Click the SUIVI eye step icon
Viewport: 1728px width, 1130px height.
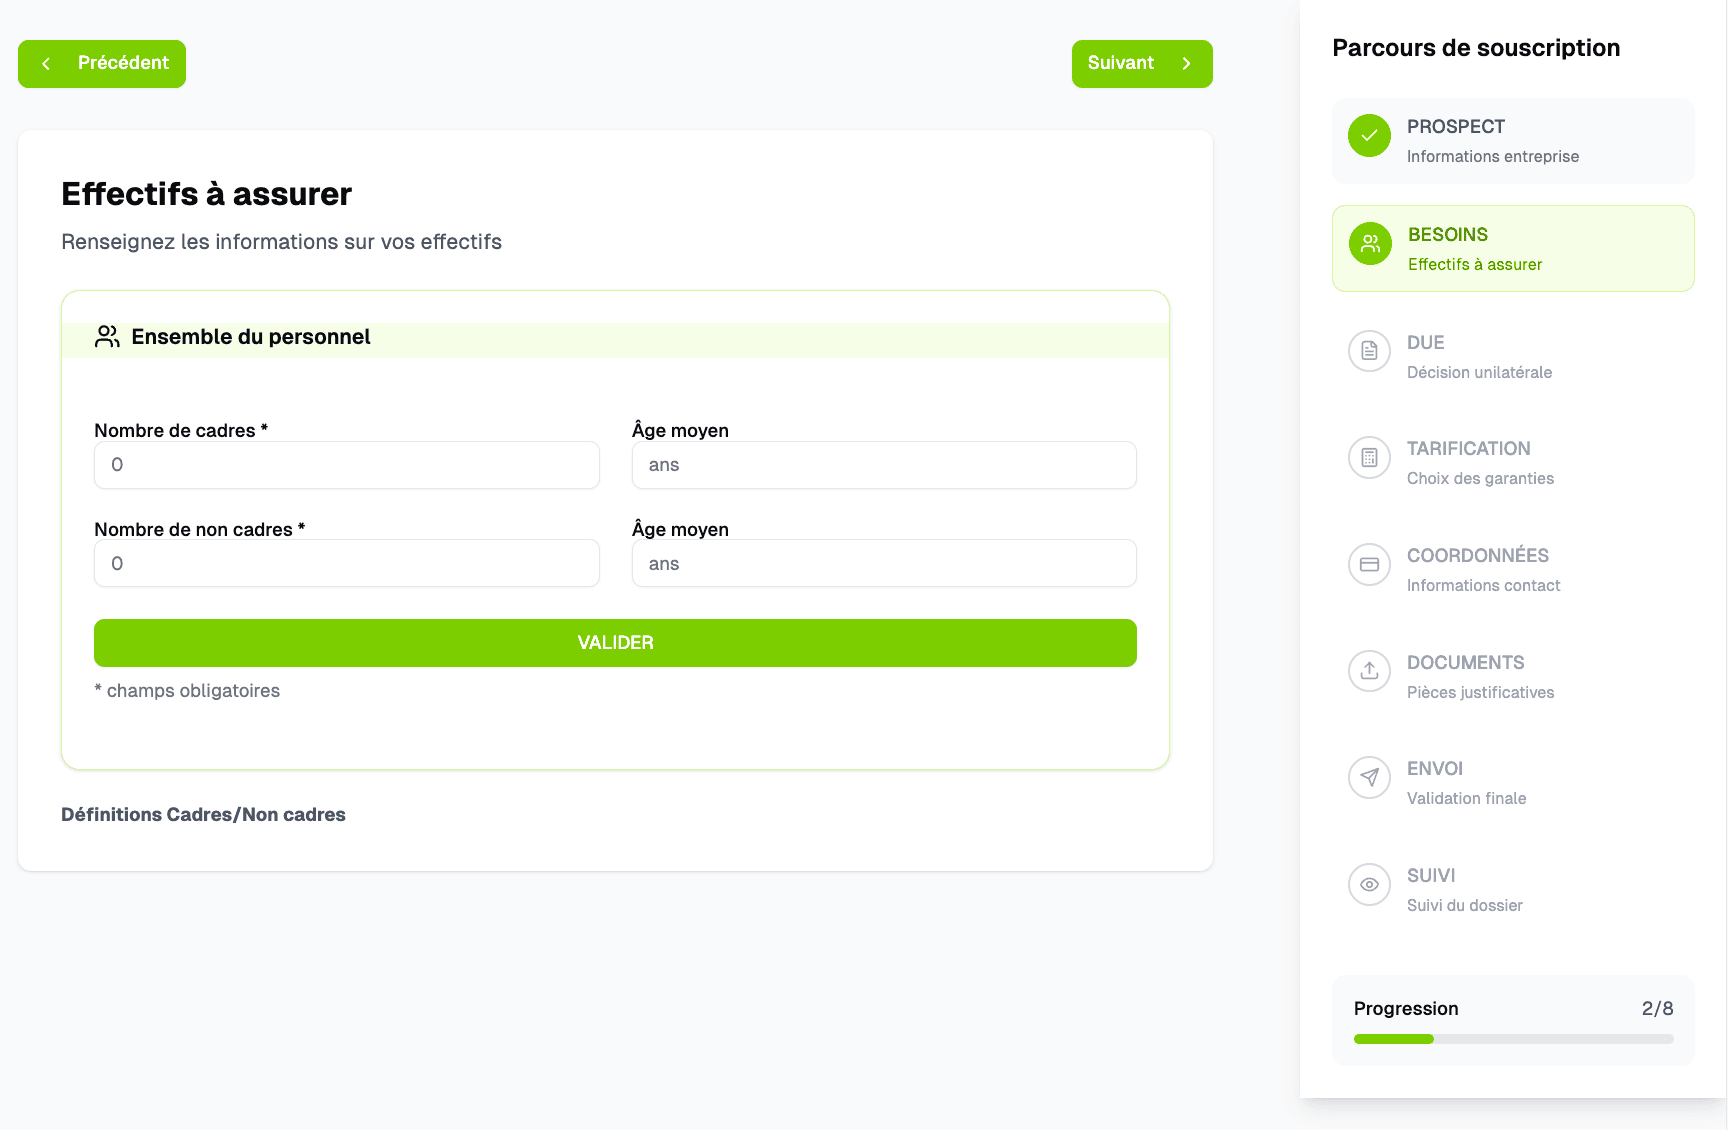[1369, 885]
